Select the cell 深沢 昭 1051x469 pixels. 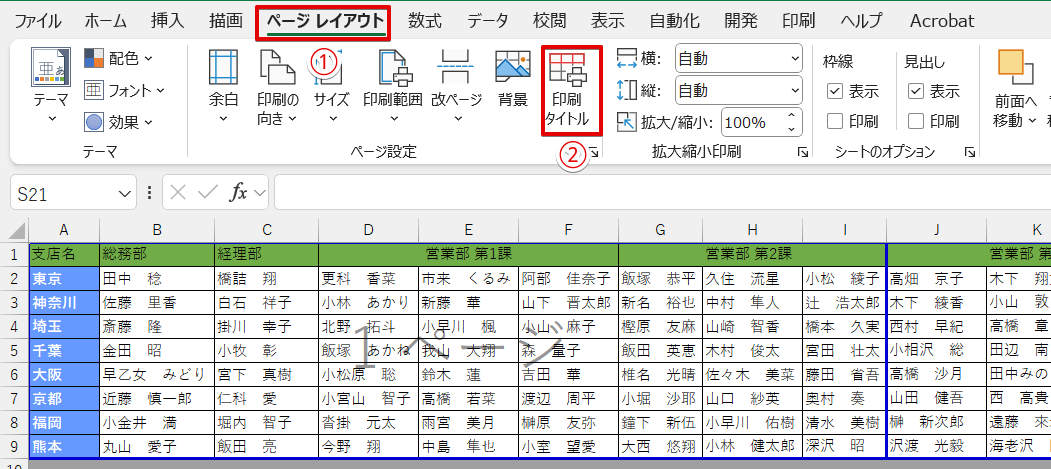pos(845,446)
